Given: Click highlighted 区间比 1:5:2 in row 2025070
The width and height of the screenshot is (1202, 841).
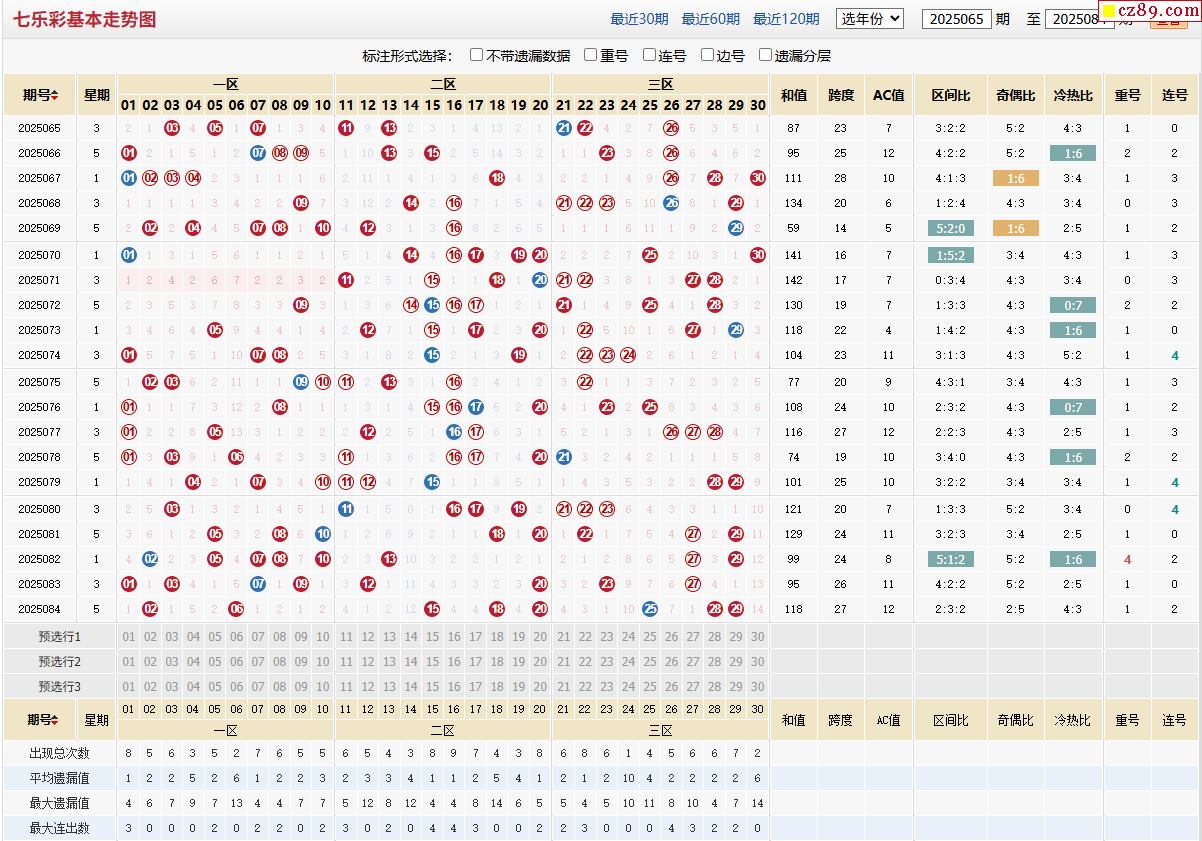Looking at the screenshot, I should [x=951, y=255].
